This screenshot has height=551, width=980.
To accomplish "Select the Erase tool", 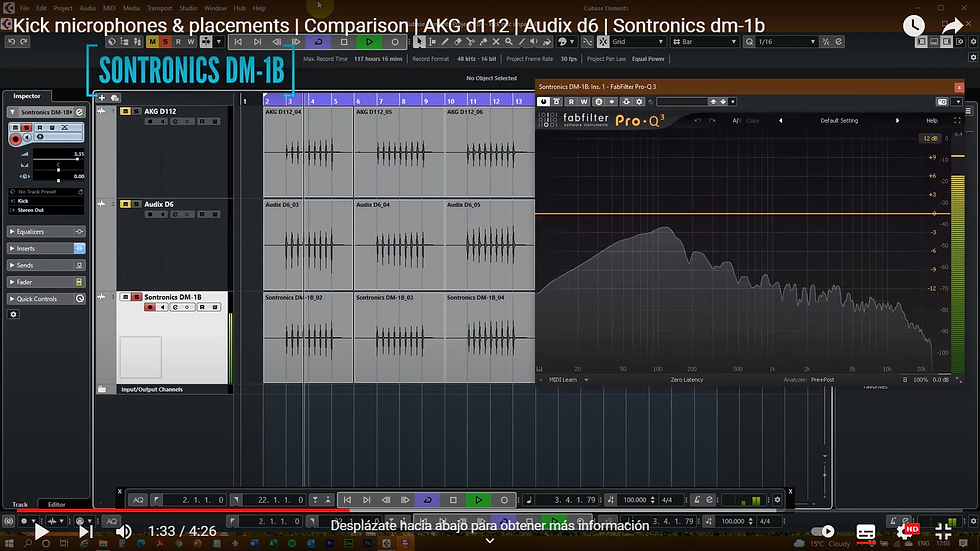I will pos(458,42).
